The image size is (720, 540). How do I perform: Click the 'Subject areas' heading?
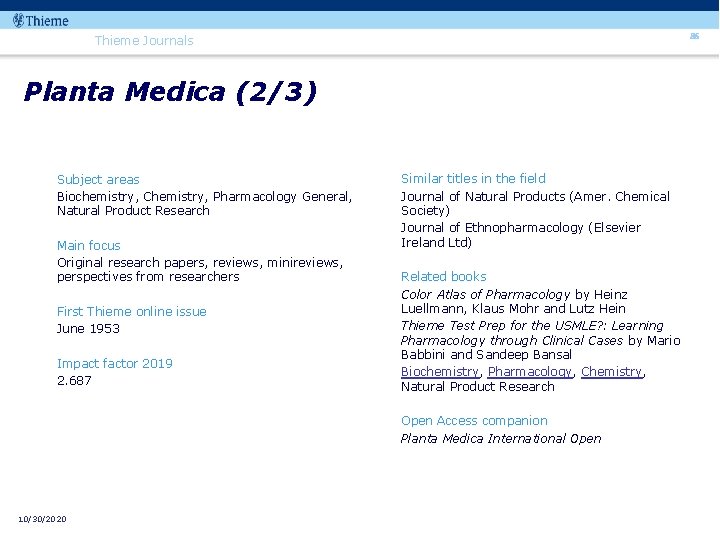click(98, 180)
